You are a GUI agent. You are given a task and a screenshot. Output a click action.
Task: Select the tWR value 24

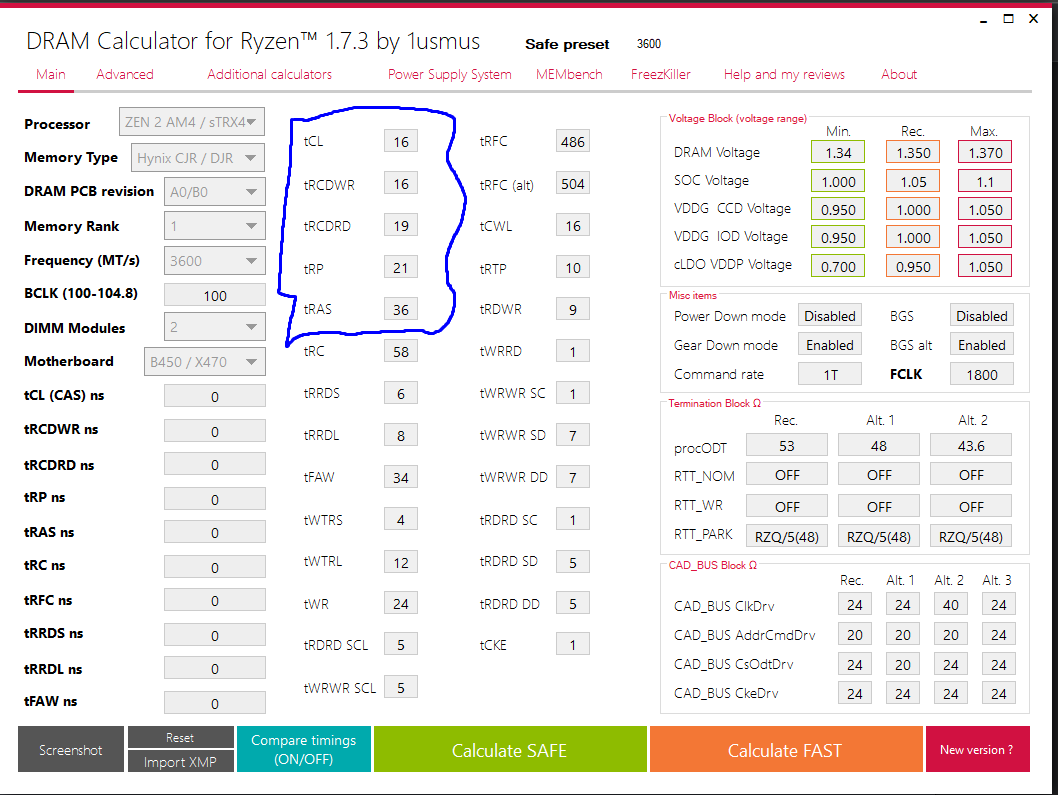pos(401,604)
